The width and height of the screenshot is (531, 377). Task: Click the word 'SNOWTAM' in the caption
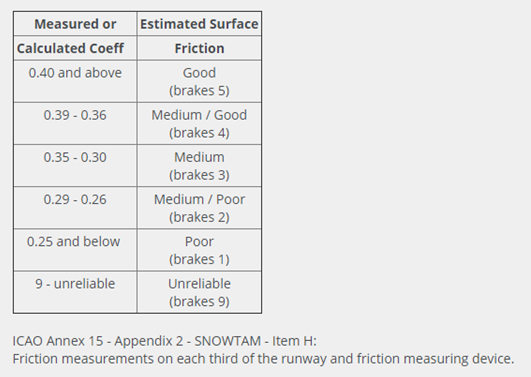228,341
